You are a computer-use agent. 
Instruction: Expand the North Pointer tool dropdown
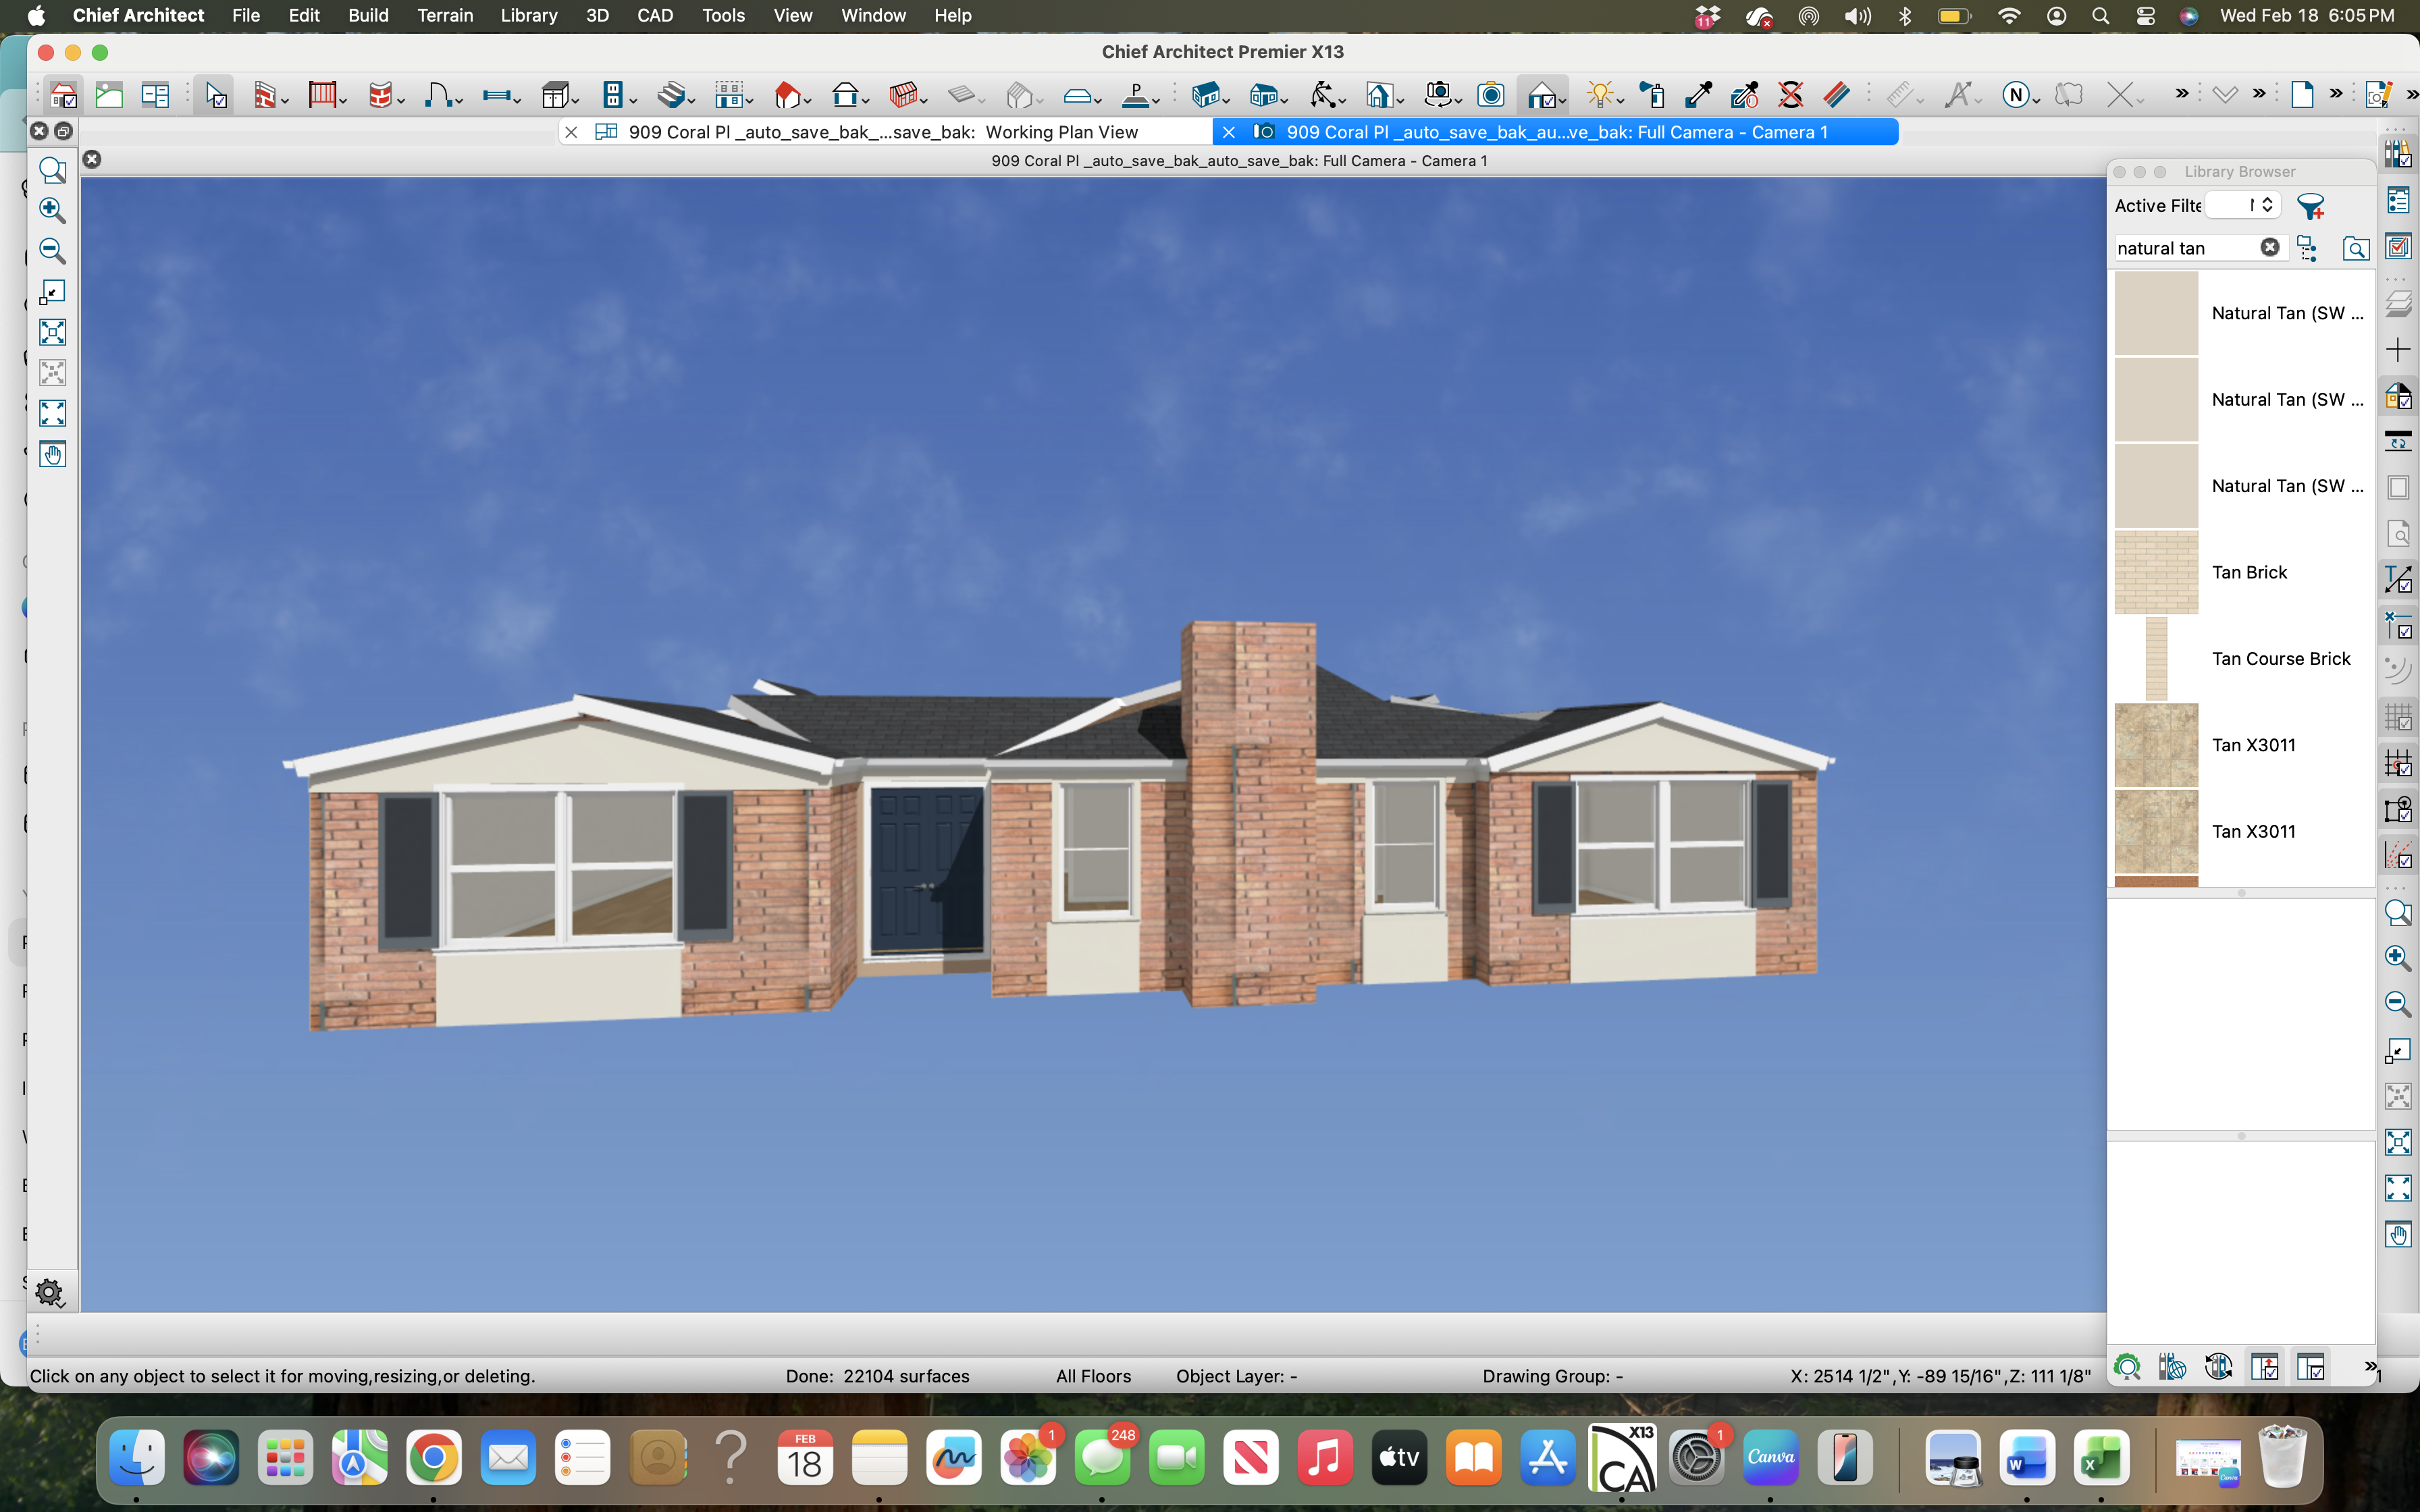click(x=2036, y=100)
